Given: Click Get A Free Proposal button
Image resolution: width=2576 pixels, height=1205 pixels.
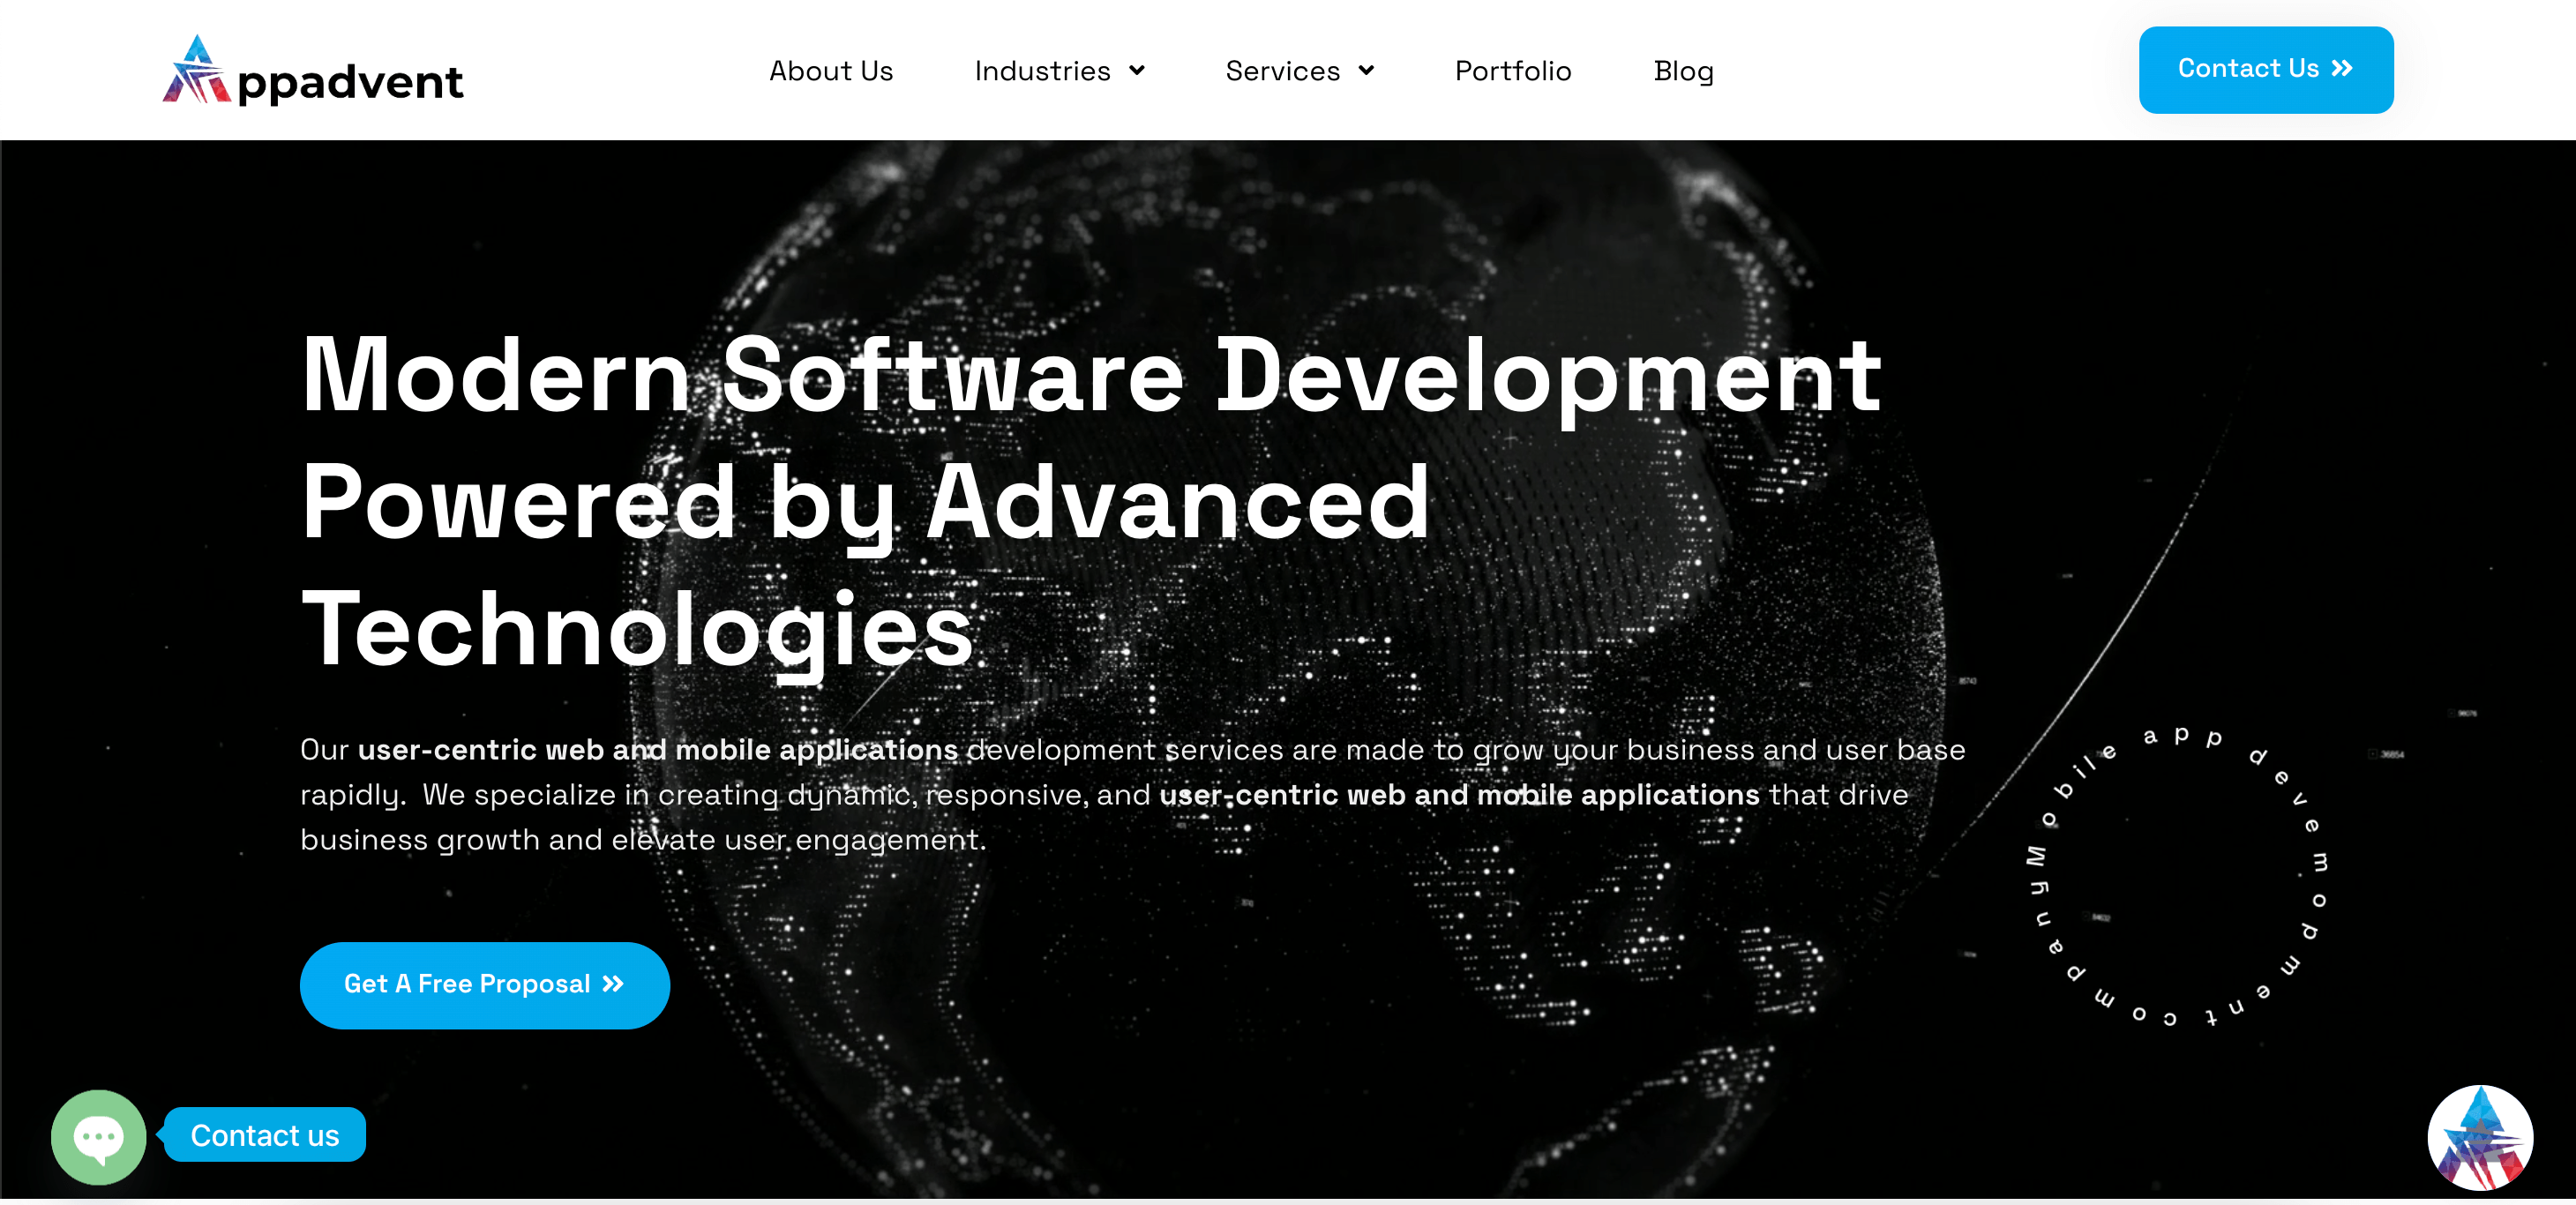Looking at the screenshot, I should (466, 985).
